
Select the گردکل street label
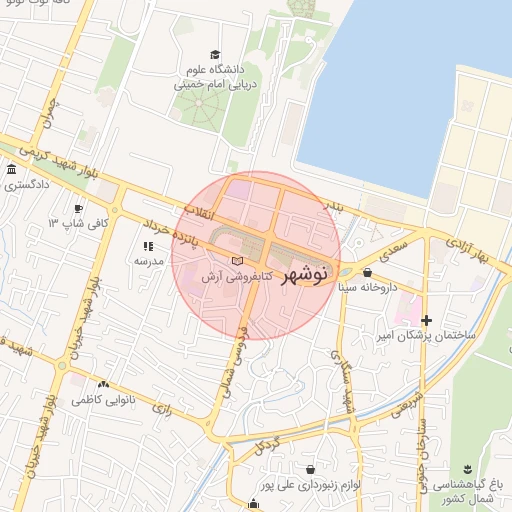click(x=268, y=446)
